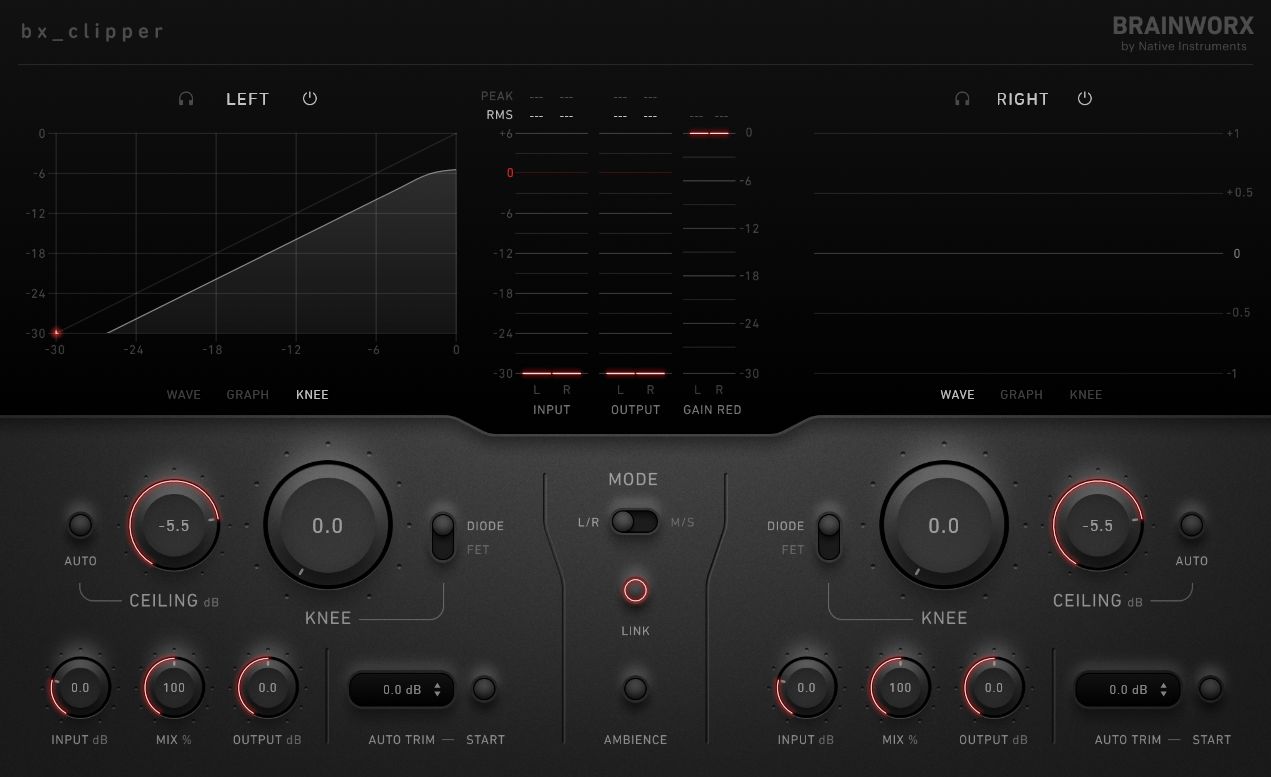Click the RIGHT channel label
1271x777 pixels.
pos(1023,99)
